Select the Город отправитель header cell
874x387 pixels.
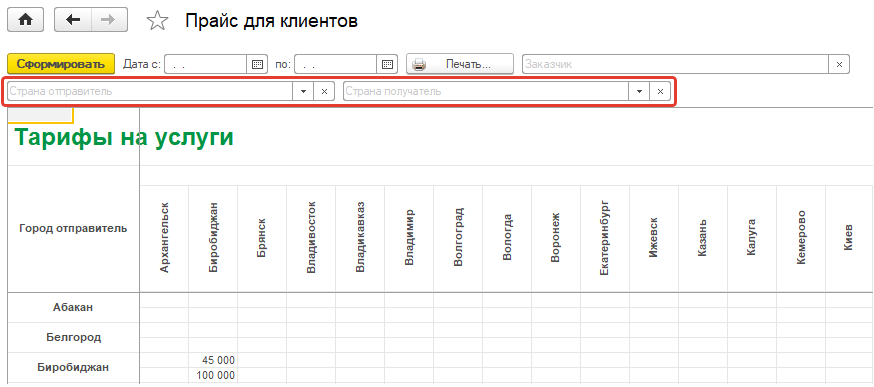[x=73, y=229]
